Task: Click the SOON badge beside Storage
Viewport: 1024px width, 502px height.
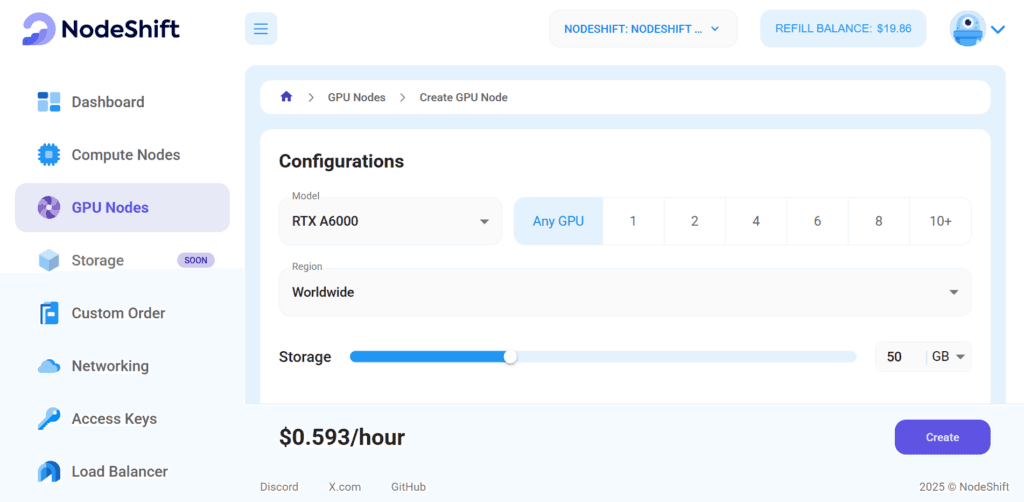Action: [196, 260]
